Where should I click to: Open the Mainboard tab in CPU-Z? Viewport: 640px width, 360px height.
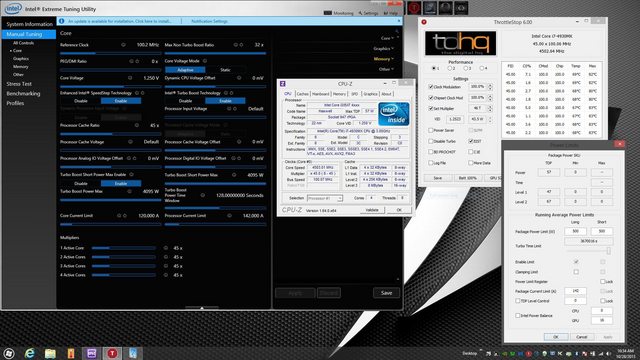click(321, 94)
